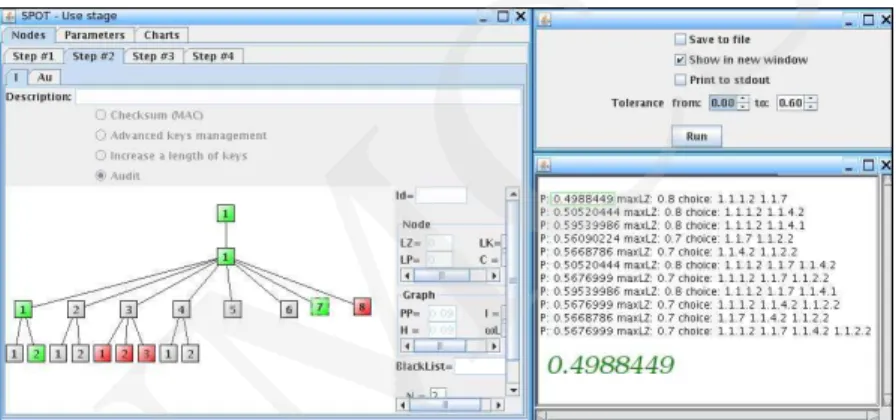This screenshot has height=420, width=896.
Task: Click the Tolerance to value 0.60
Action: (x=791, y=103)
